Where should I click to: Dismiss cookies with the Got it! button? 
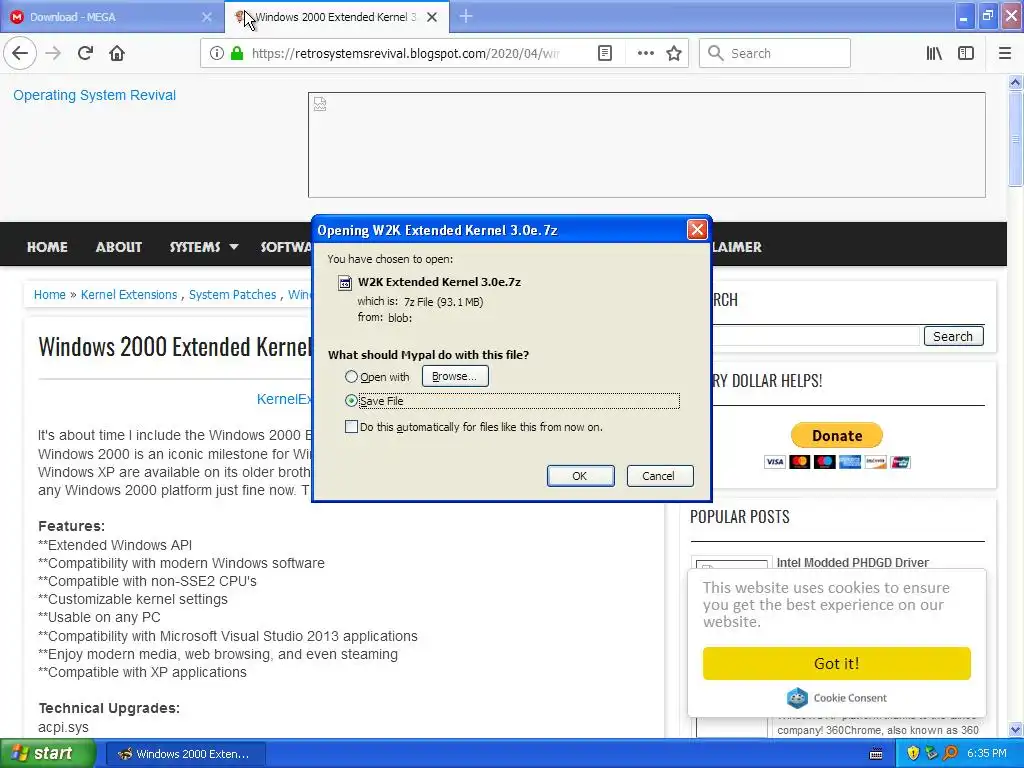tap(837, 664)
